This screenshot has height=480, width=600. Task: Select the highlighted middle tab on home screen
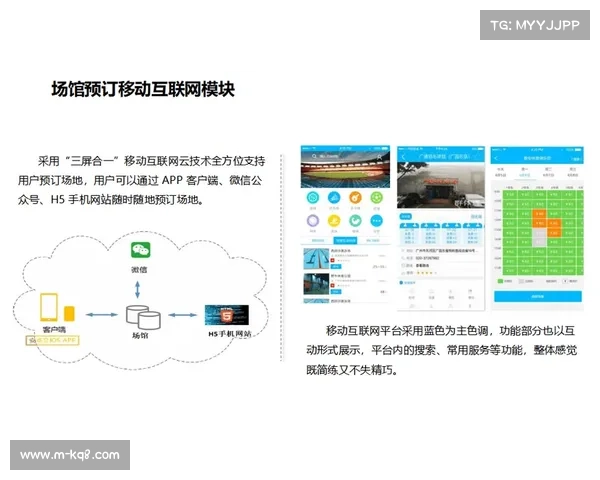tap(346, 240)
